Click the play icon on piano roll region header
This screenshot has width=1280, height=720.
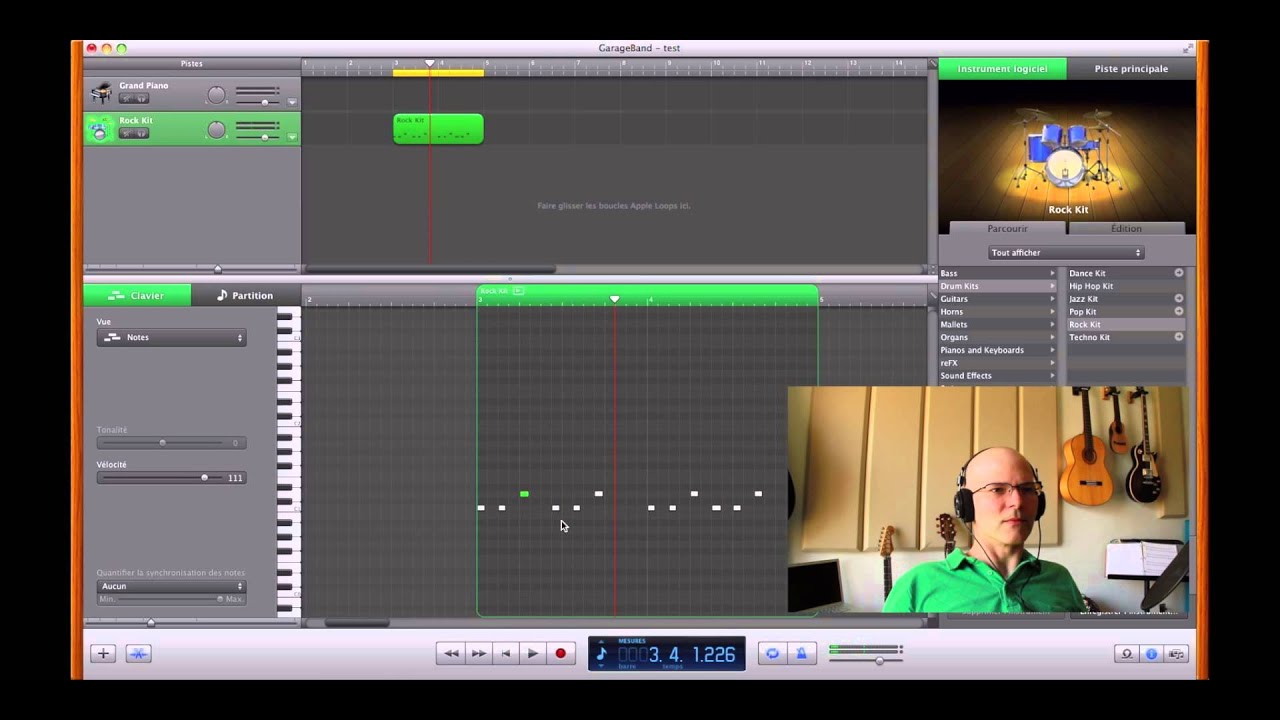click(518, 291)
